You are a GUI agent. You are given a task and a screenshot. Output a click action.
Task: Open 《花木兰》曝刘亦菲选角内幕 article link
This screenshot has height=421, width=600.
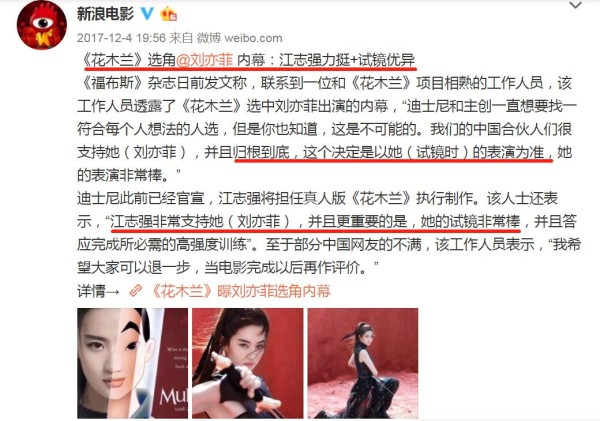[240, 291]
